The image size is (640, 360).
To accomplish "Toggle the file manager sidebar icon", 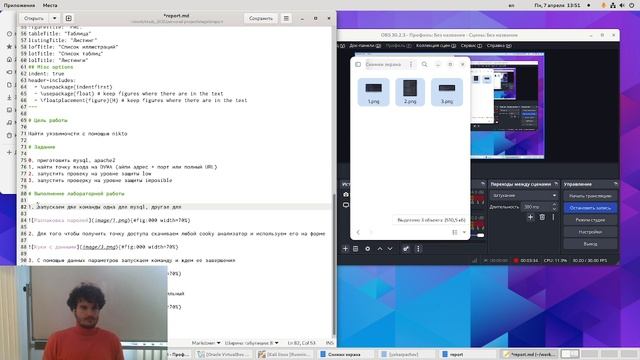I will point(358,64).
